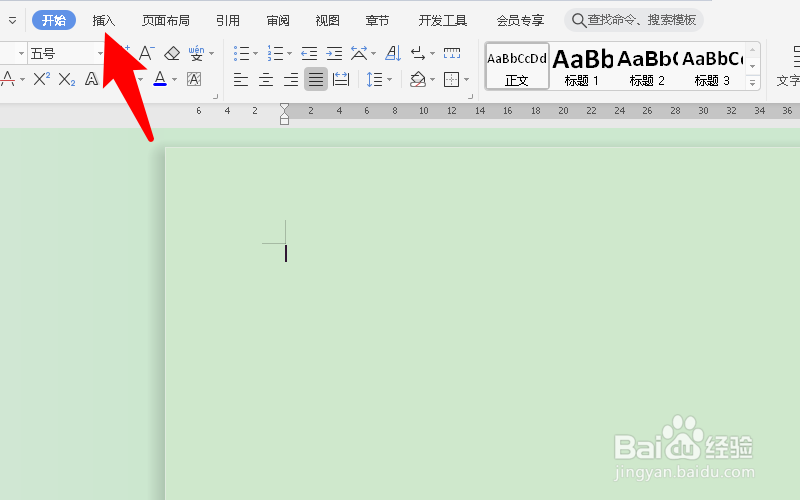Expand the Chinese layout dropdown arrow
The image size is (800, 500).
(373, 53)
